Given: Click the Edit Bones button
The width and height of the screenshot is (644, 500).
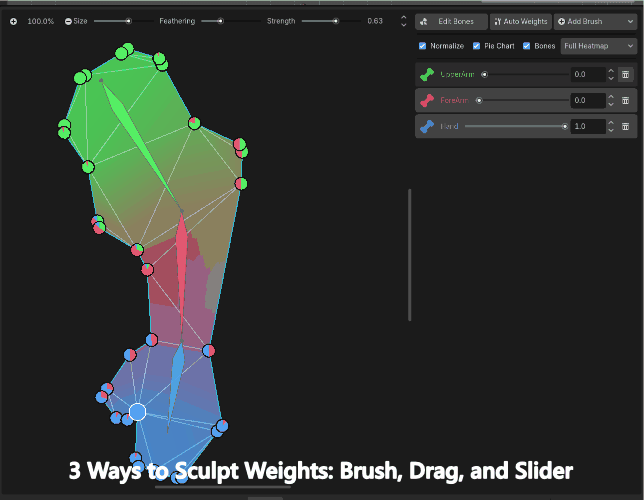Looking at the screenshot, I should [x=452, y=21].
